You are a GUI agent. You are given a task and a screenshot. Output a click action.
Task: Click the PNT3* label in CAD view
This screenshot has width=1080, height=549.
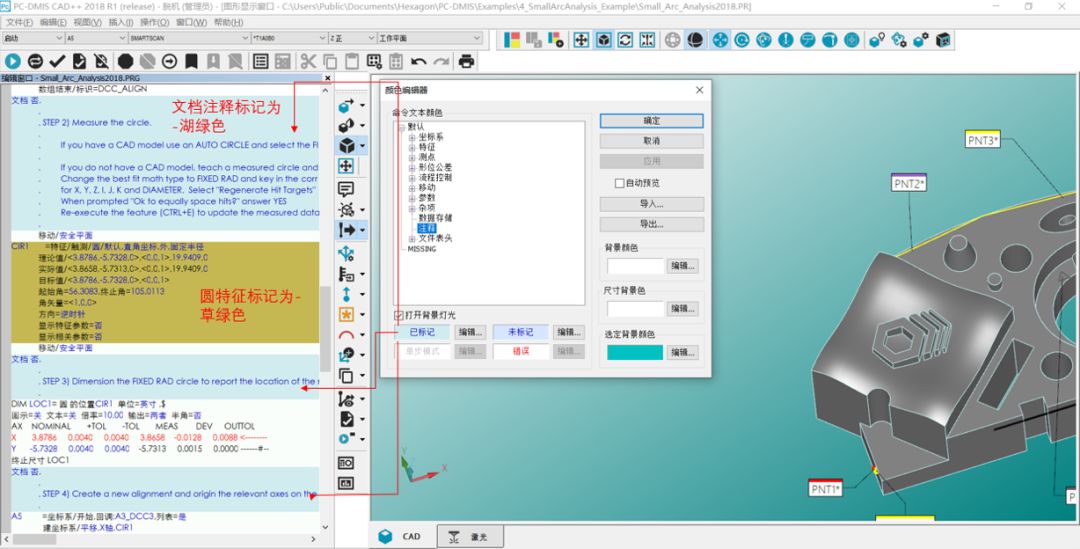point(982,141)
